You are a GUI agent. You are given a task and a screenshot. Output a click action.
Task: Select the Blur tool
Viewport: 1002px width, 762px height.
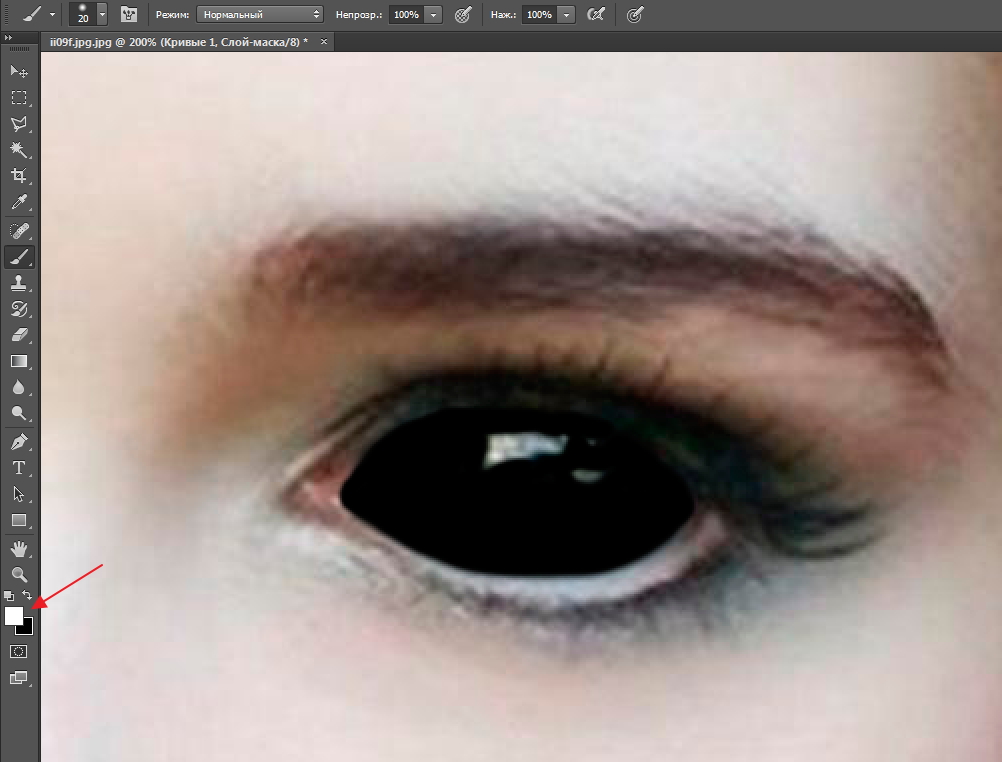pyautogui.click(x=19, y=387)
